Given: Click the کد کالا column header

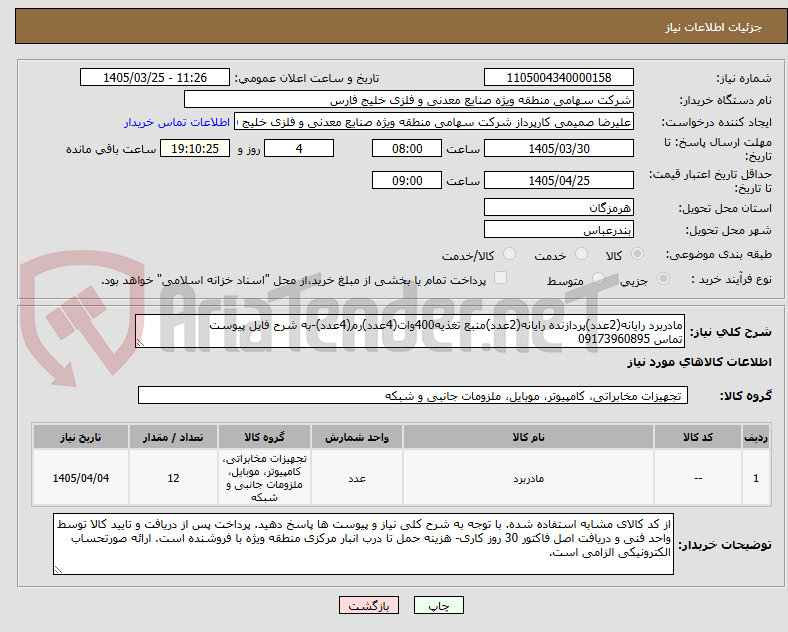Looking at the screenshot, I should coord(698,437).
